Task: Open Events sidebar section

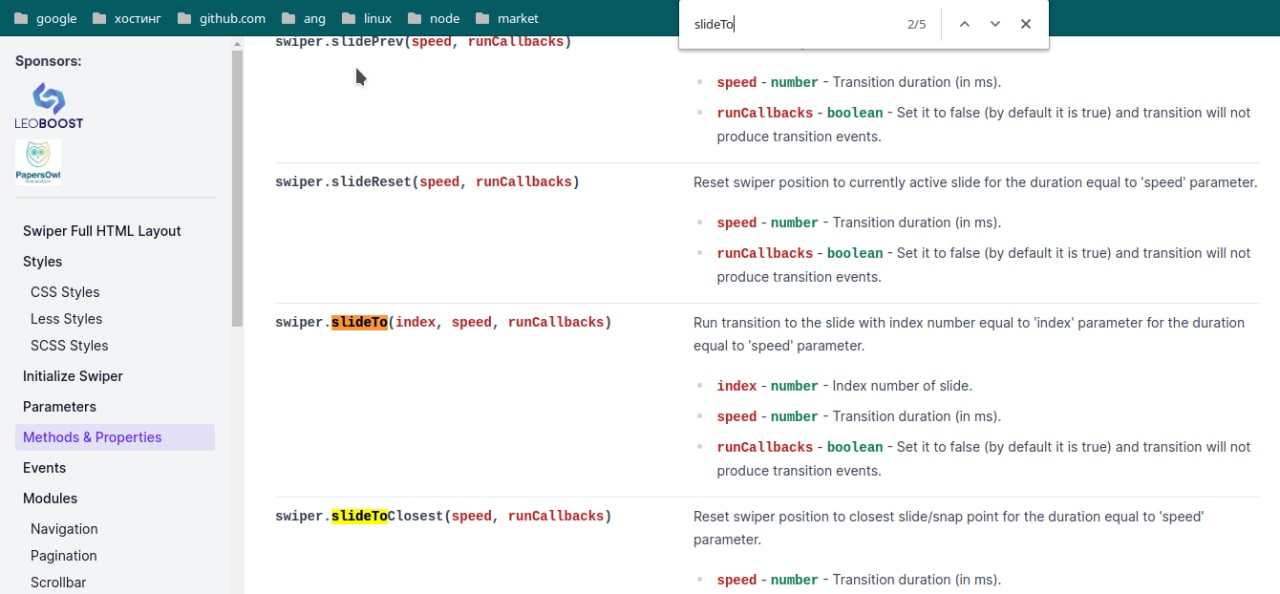Action: [44, 468]
